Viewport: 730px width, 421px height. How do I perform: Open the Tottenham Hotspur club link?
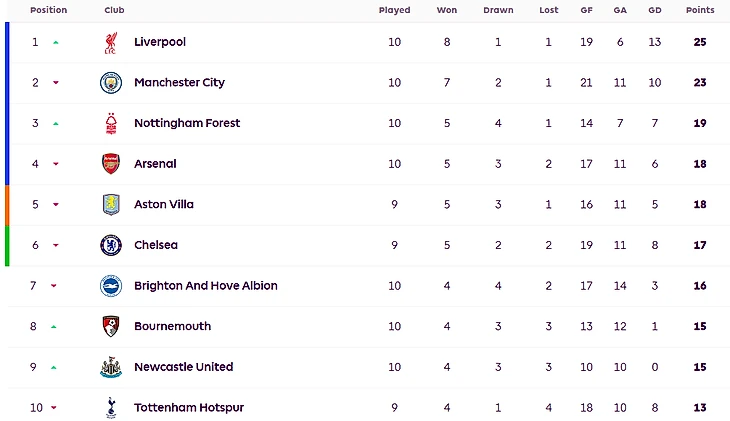(188, 407)
